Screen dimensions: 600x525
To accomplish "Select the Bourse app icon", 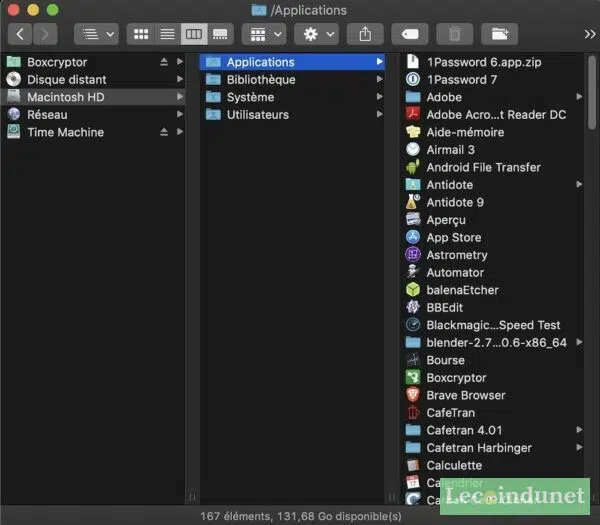I will (x=413, y=360).
